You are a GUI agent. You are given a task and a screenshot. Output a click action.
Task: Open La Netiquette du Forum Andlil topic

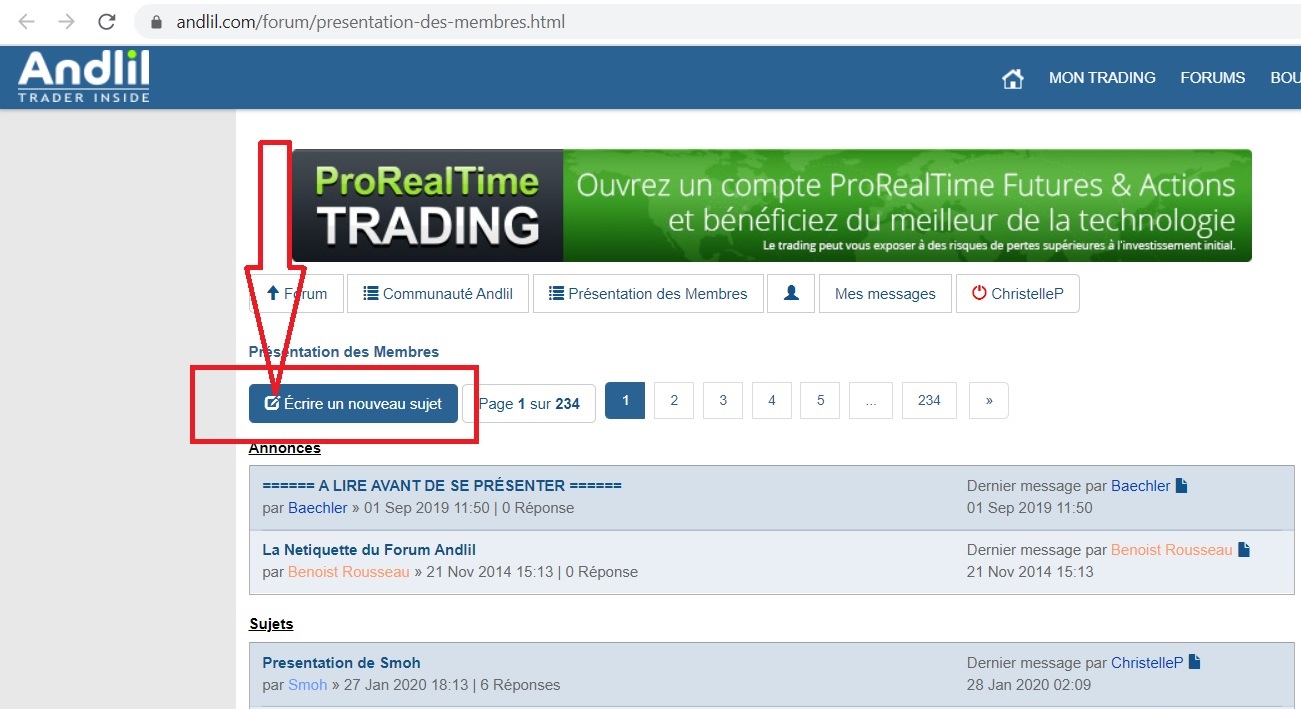pos(369,549)
